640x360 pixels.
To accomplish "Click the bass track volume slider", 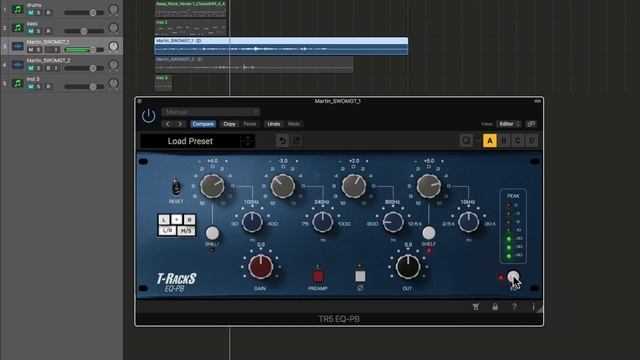I will [84, 31].
